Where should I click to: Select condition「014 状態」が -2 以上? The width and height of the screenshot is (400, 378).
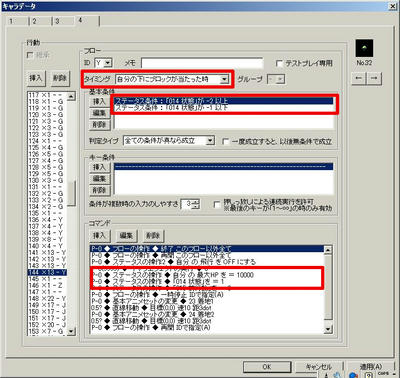(224, 101)
